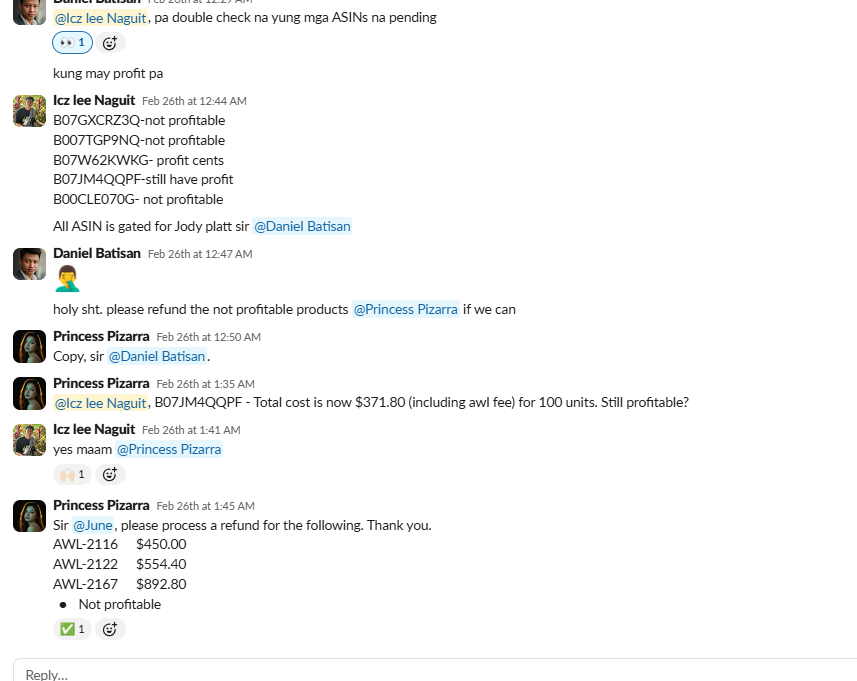Image resolution: width=857 pixels, height=681 pixels.
Task: Focus the Reply message input field
Action: click(430, 674)
